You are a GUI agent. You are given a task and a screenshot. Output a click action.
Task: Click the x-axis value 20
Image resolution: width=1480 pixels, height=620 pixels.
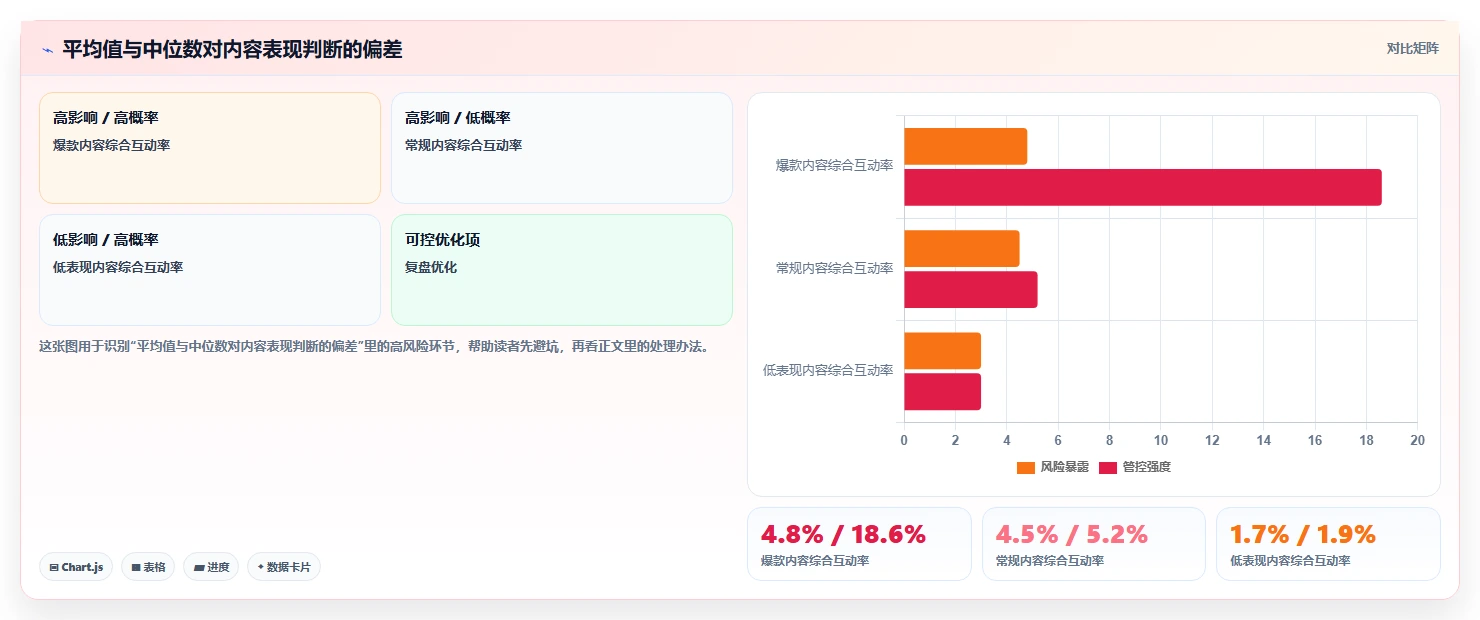pos(1417,441)
